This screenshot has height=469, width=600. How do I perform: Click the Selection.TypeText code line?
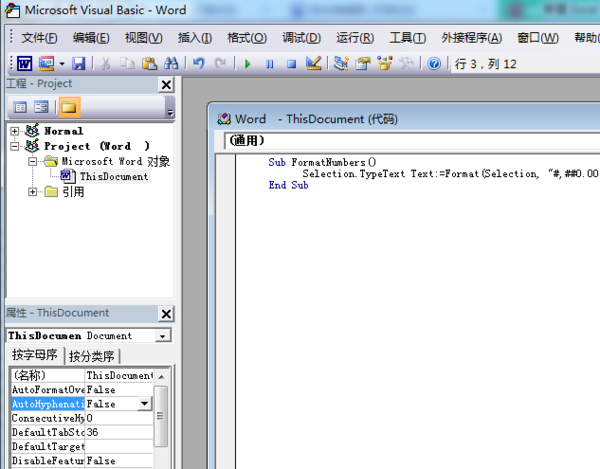(450, 174)
